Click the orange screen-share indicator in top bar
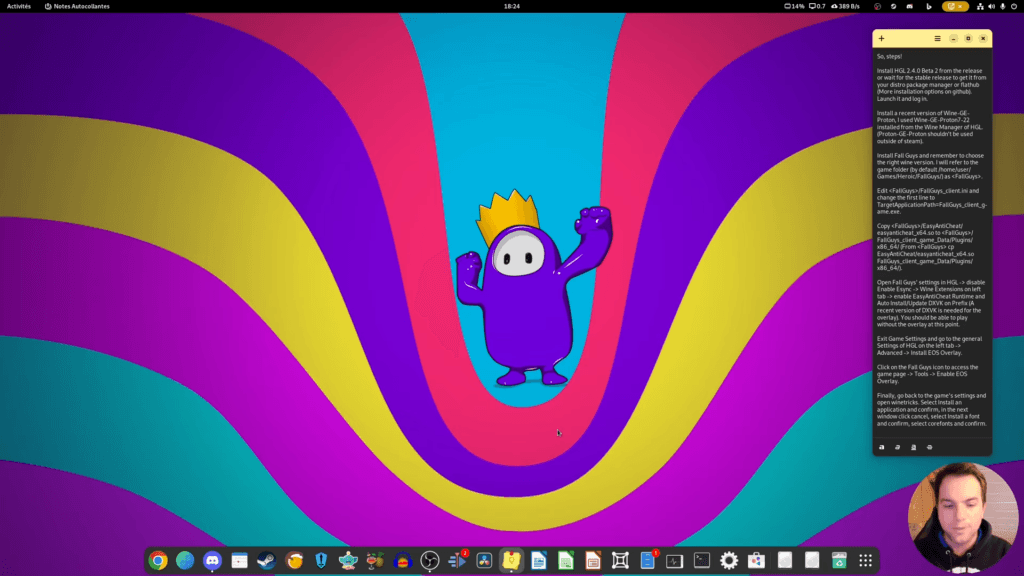The width and height of the screenshot is (1024, 576). pos(955,6)
